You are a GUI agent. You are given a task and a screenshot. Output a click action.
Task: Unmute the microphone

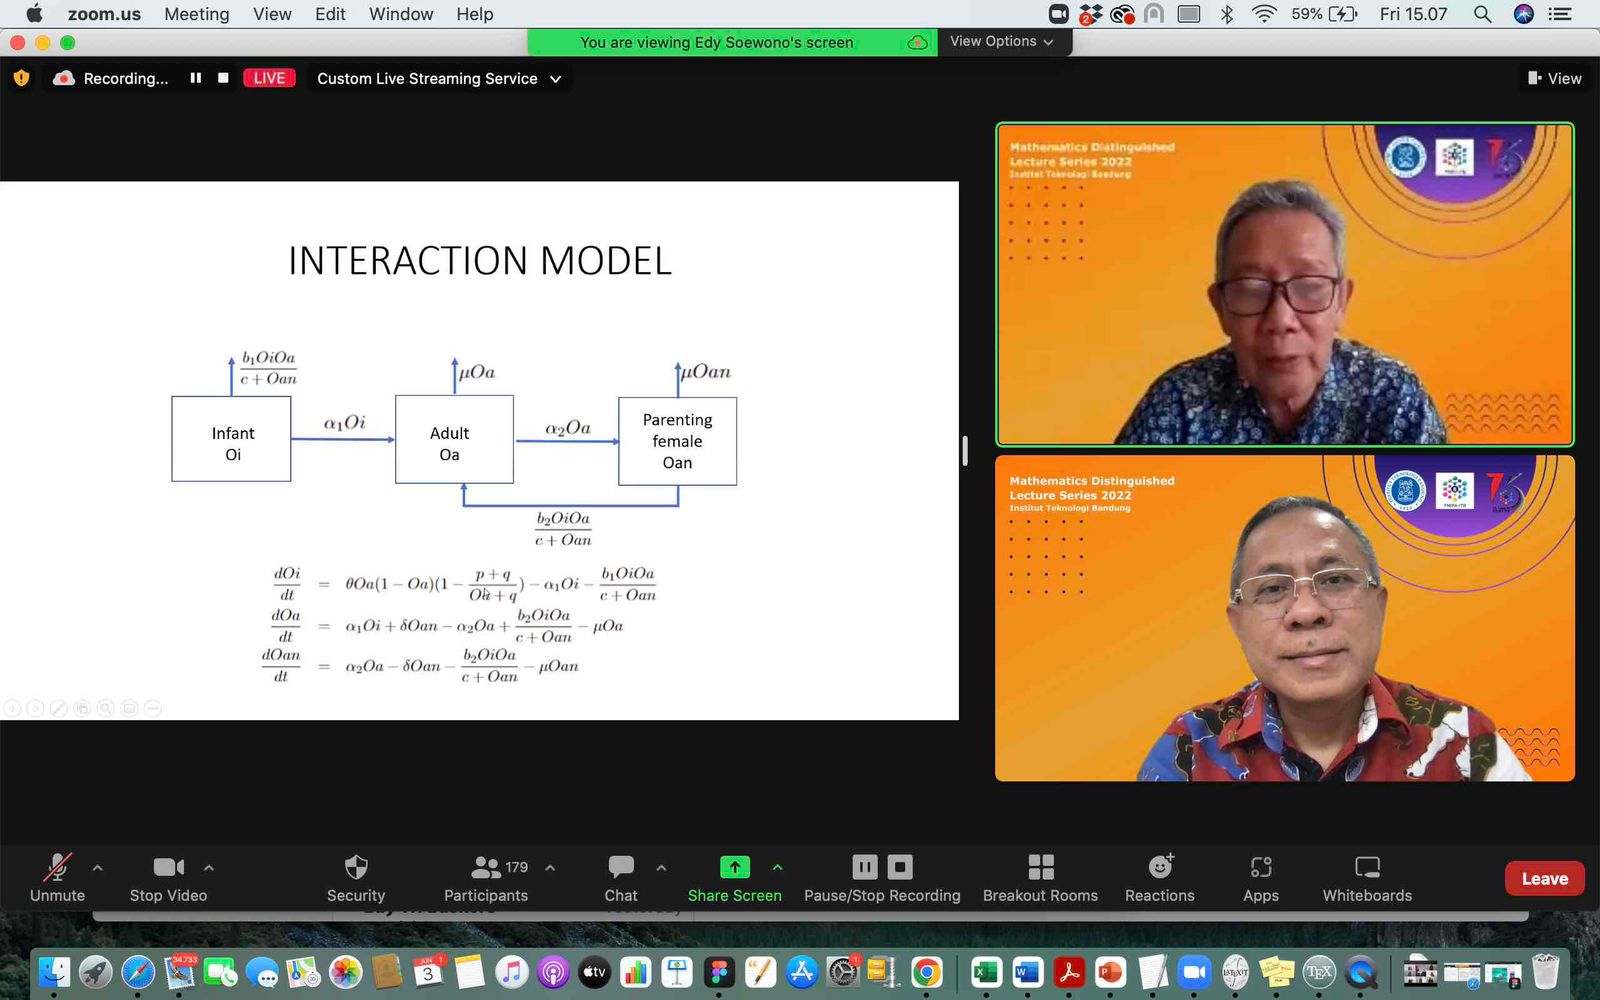56,878
